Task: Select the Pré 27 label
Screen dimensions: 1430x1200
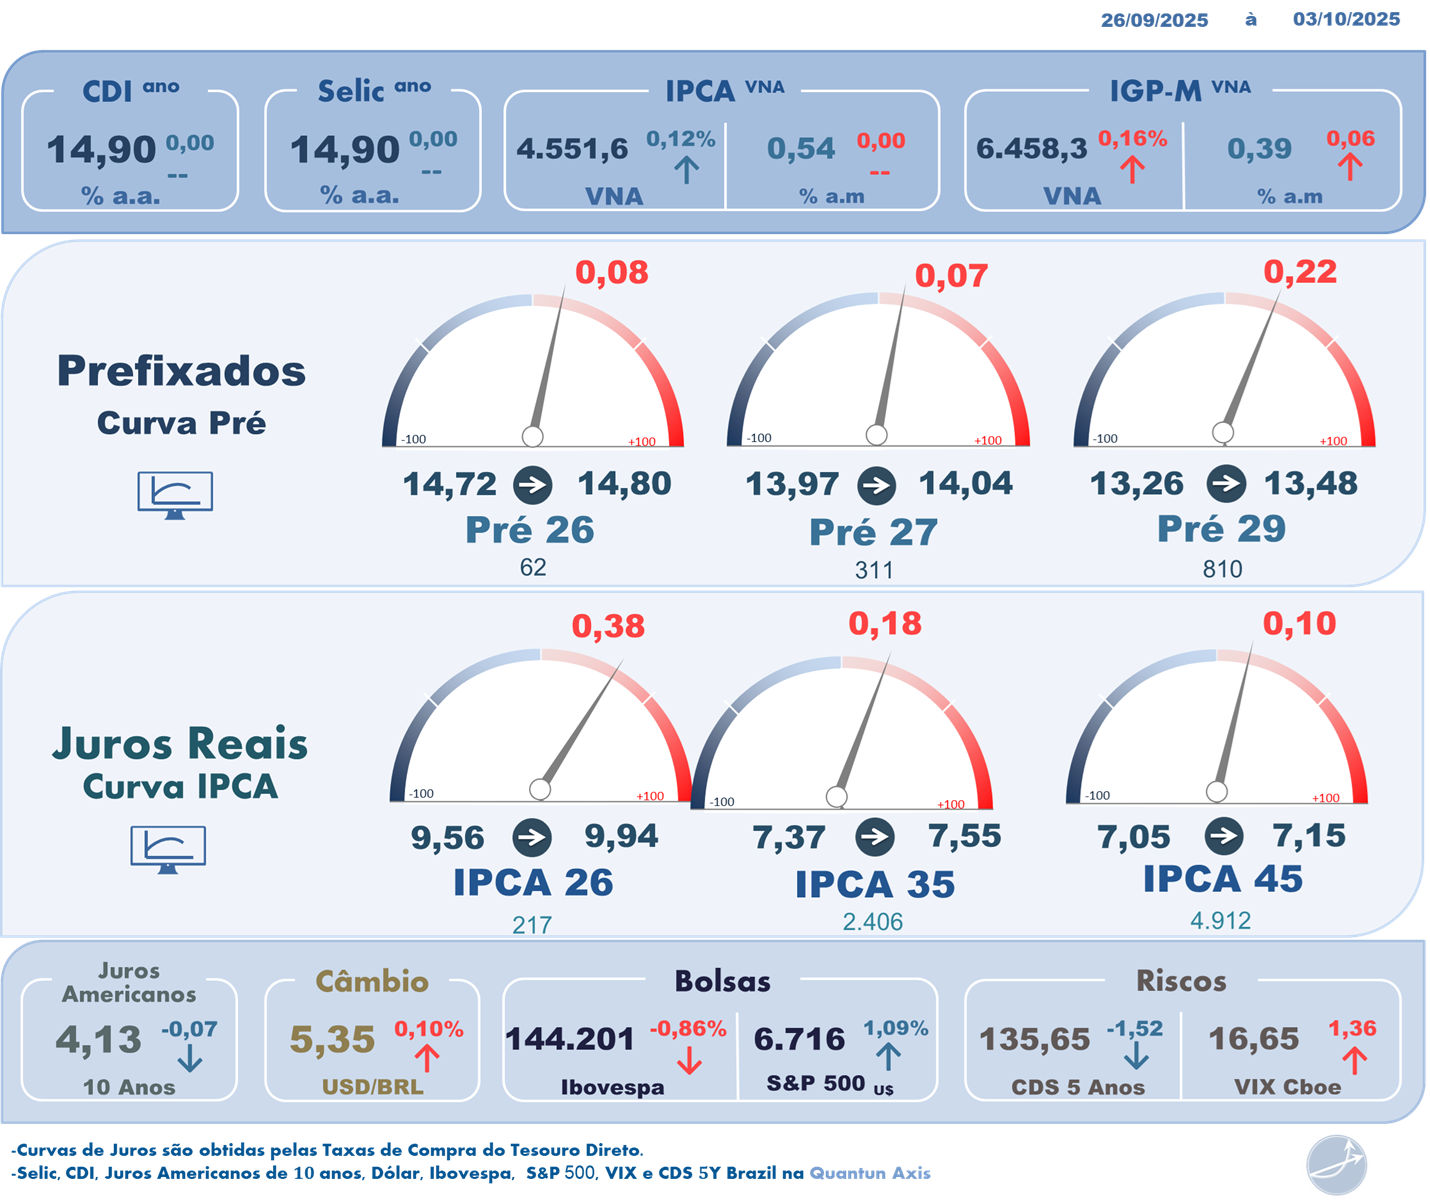Action: pos(873,532)
